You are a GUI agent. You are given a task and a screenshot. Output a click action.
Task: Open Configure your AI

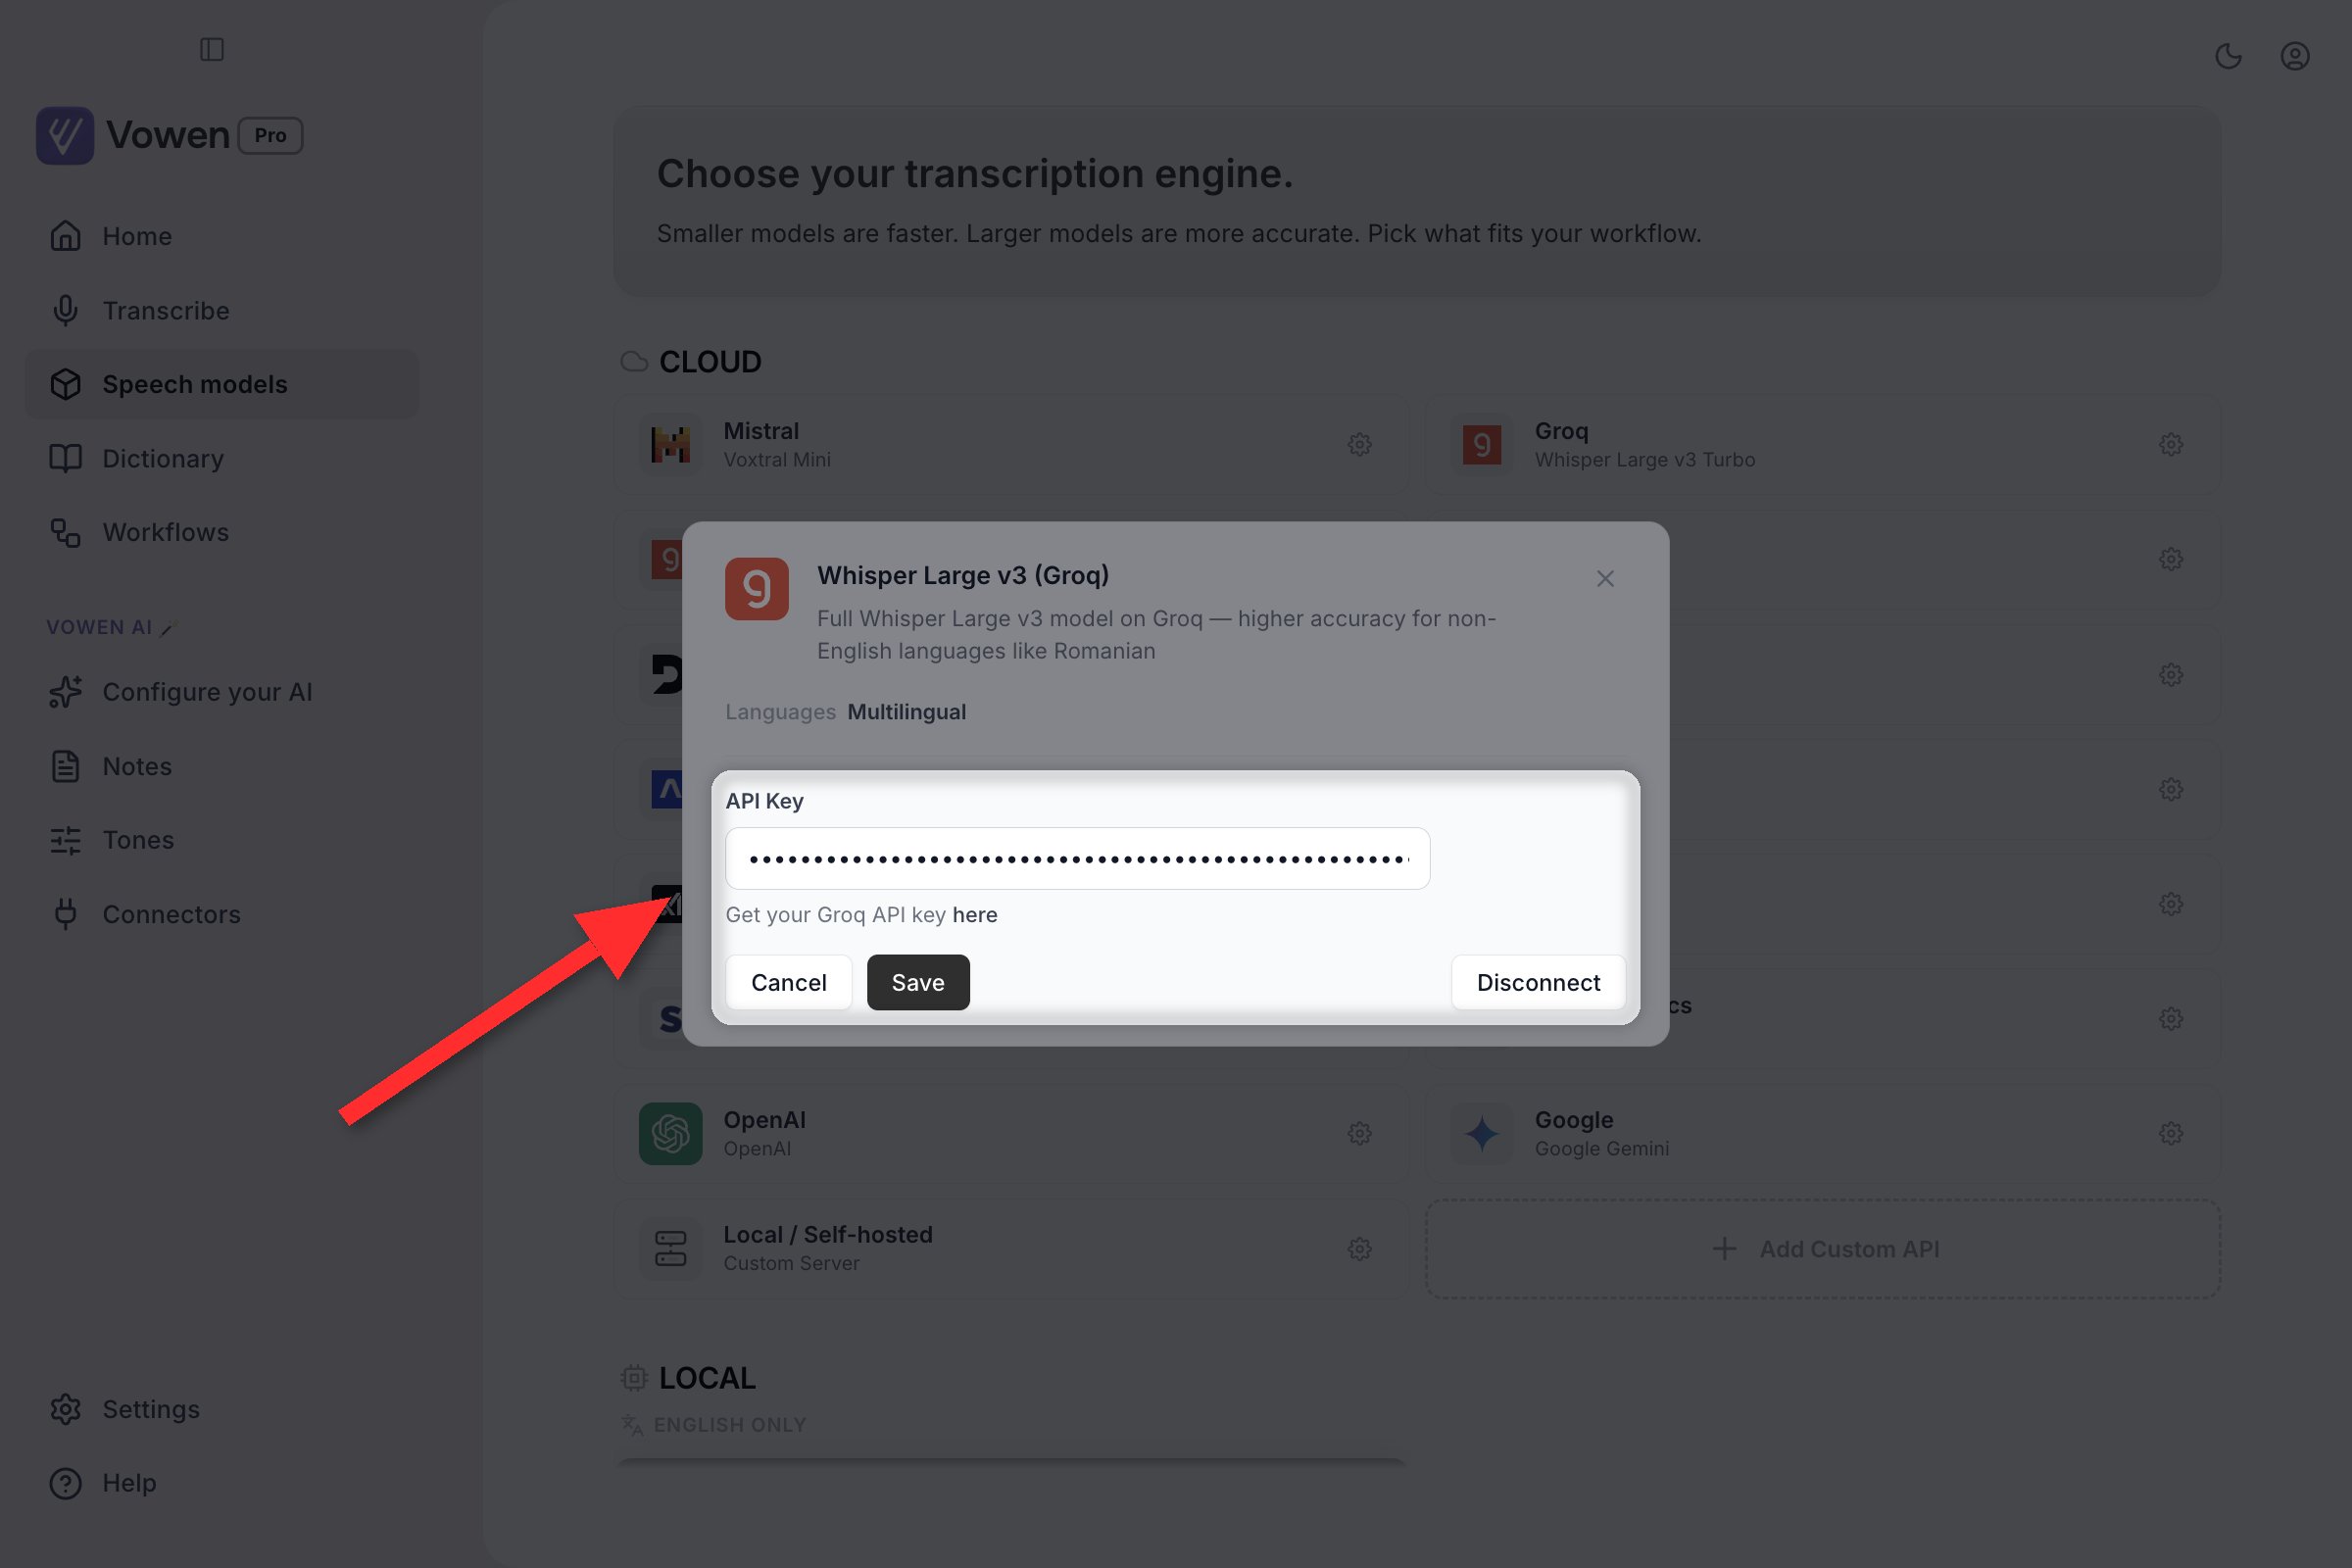click(x=222, y=692)
